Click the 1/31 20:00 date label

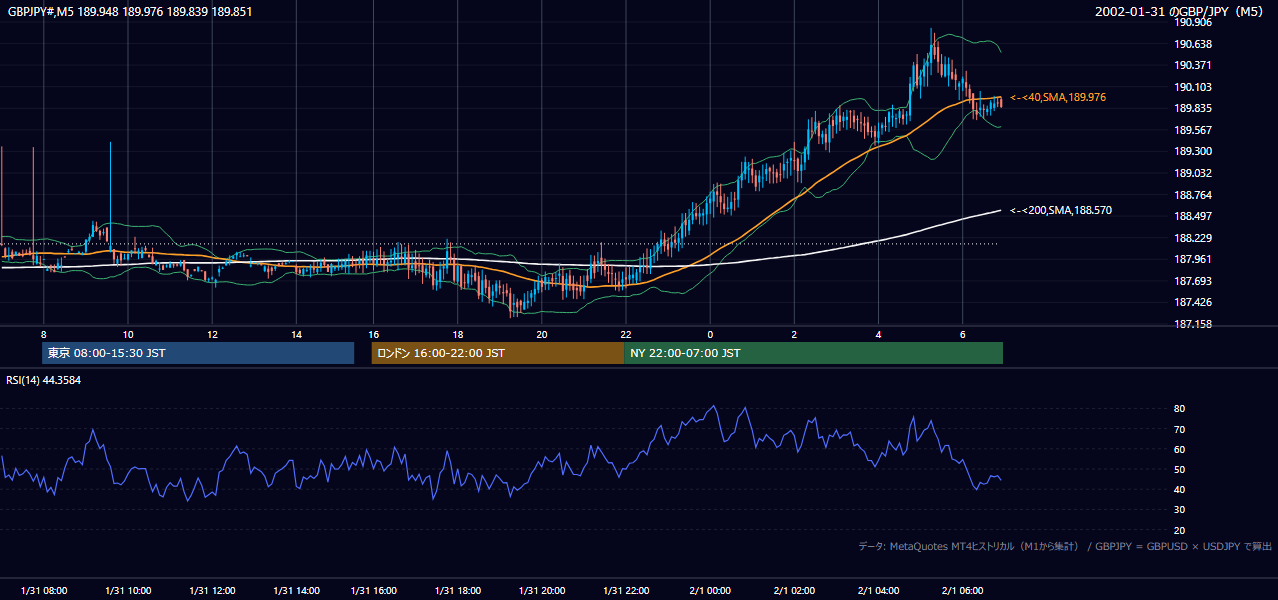[541, 591]
